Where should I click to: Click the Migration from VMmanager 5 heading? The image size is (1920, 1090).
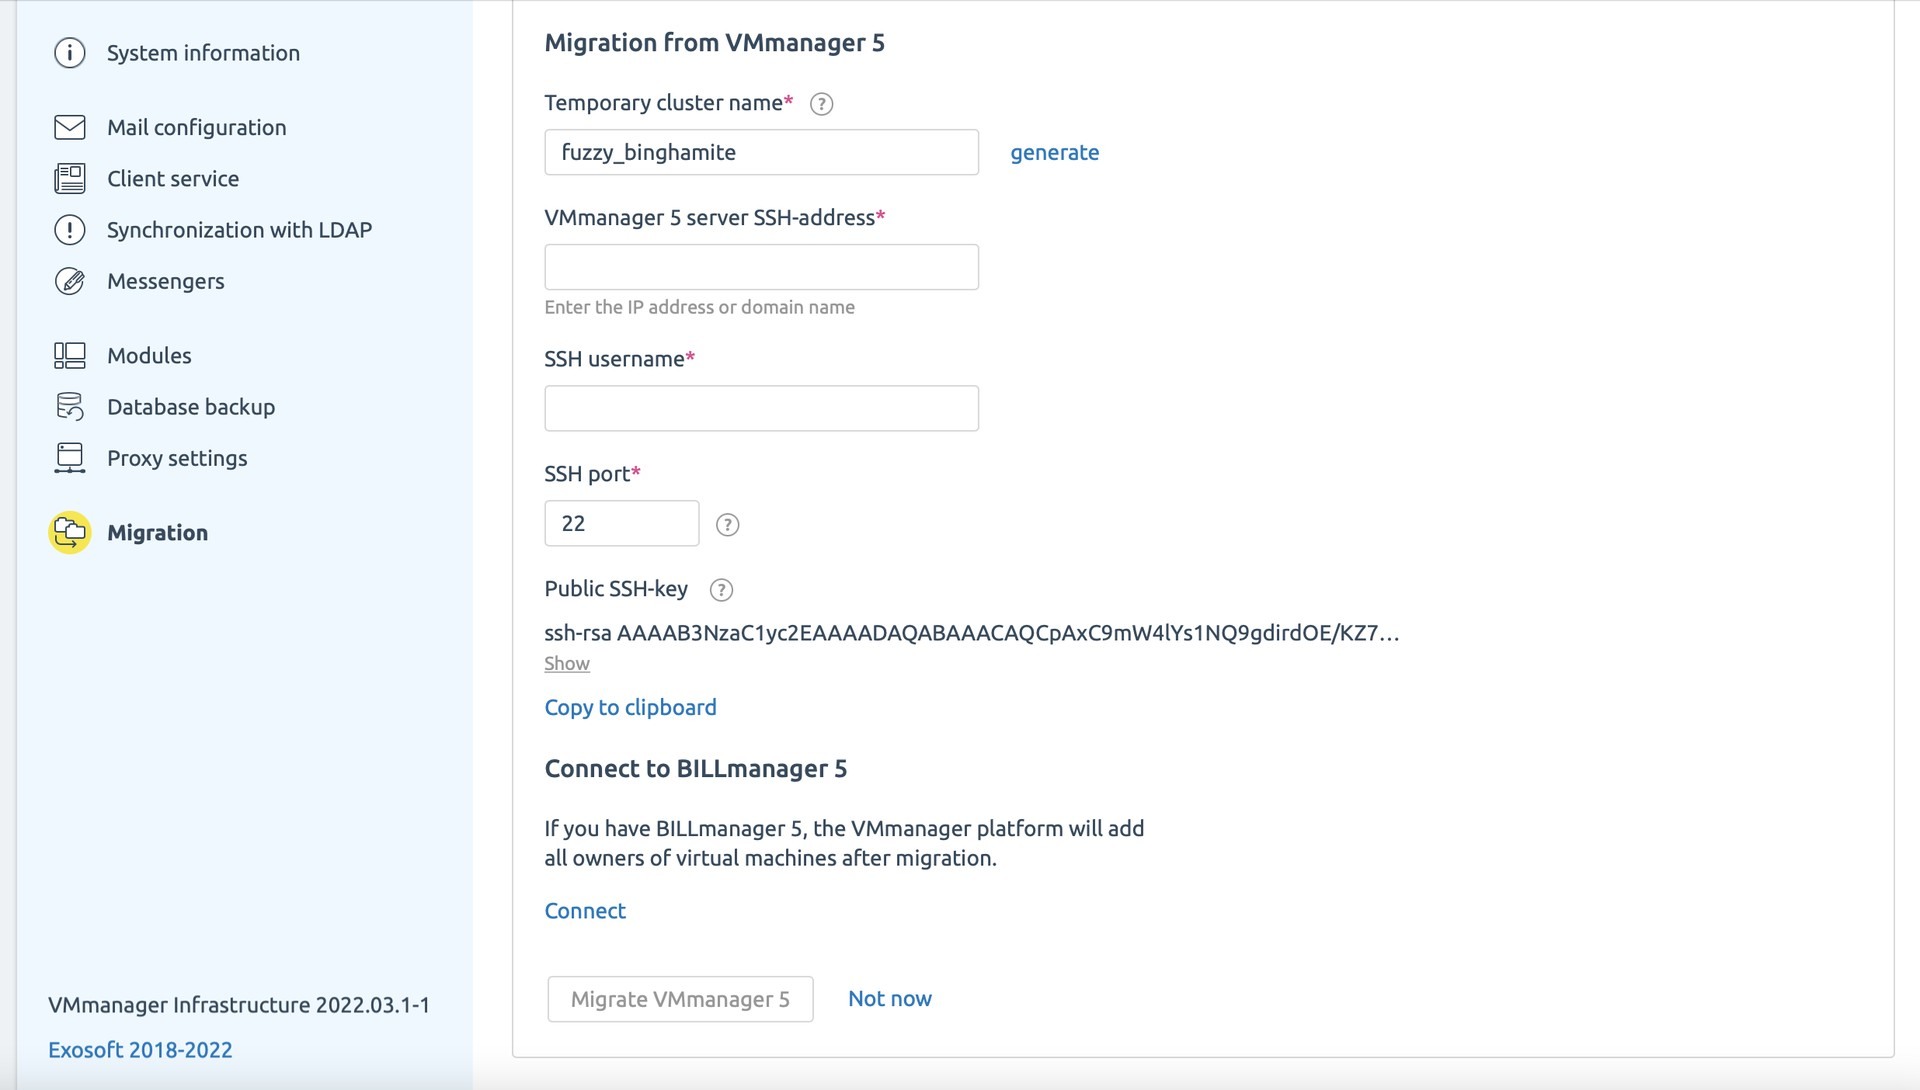click(x=714, y=43)
